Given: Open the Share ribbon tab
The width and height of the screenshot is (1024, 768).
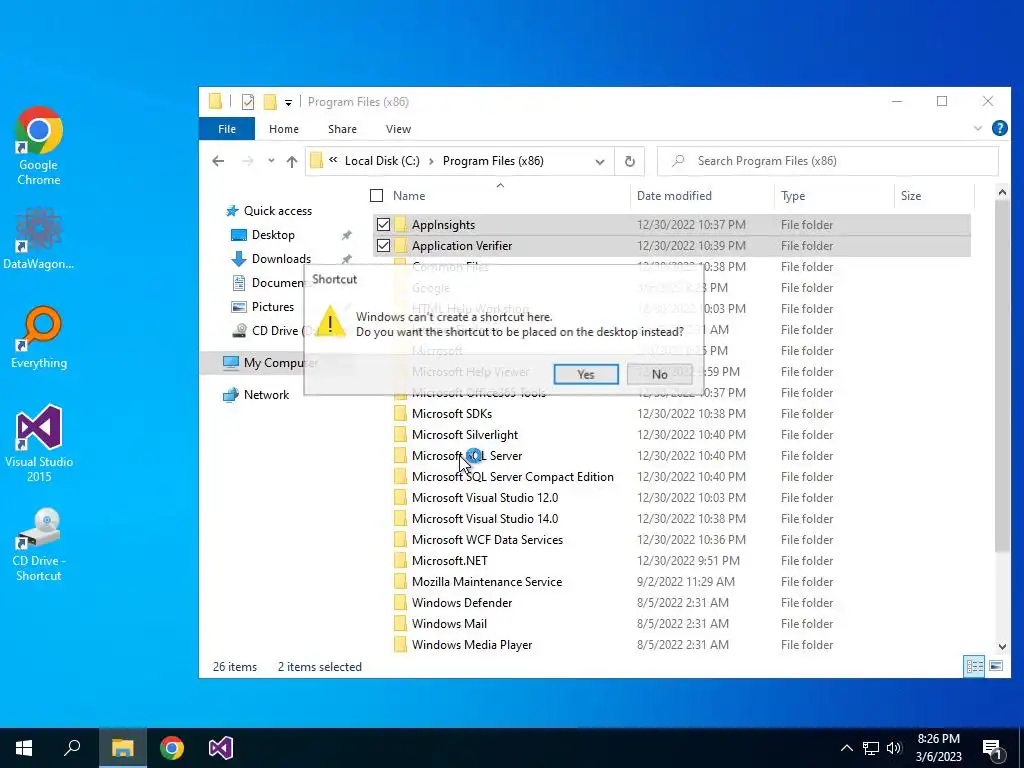Looking at the screenshot, I should point(342,129).
